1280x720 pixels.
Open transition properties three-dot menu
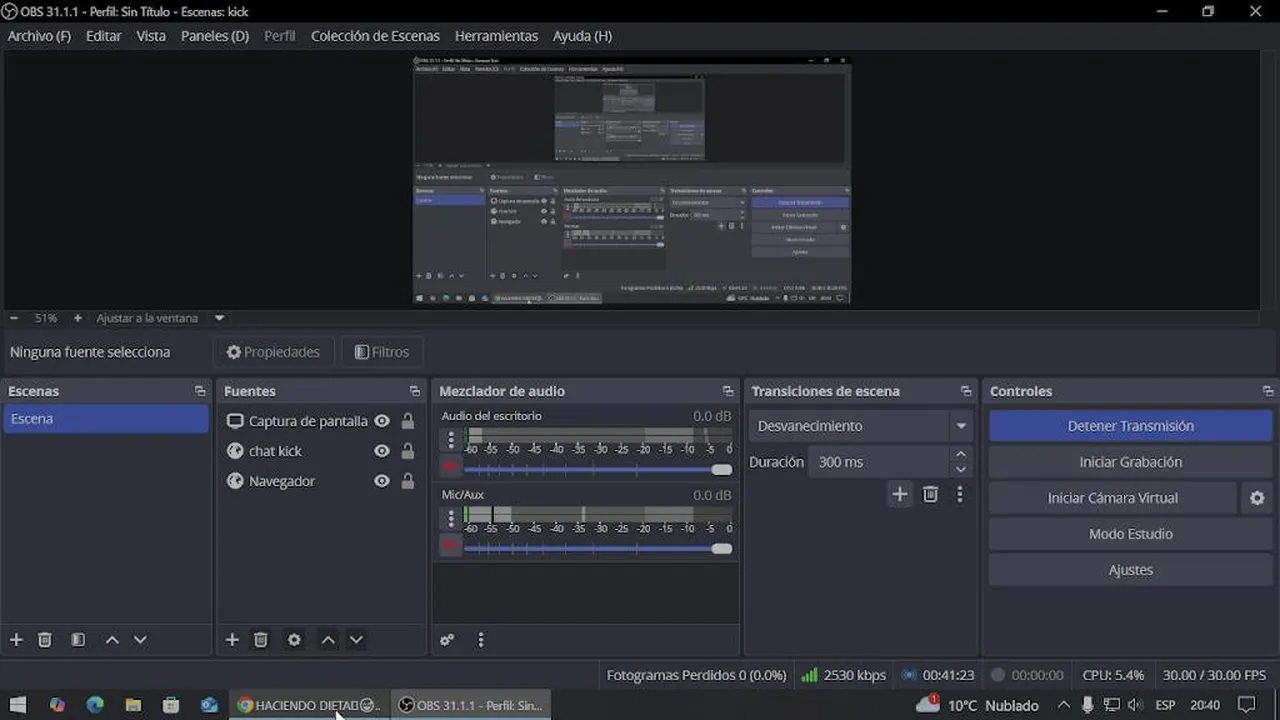[x=960, y=494]
